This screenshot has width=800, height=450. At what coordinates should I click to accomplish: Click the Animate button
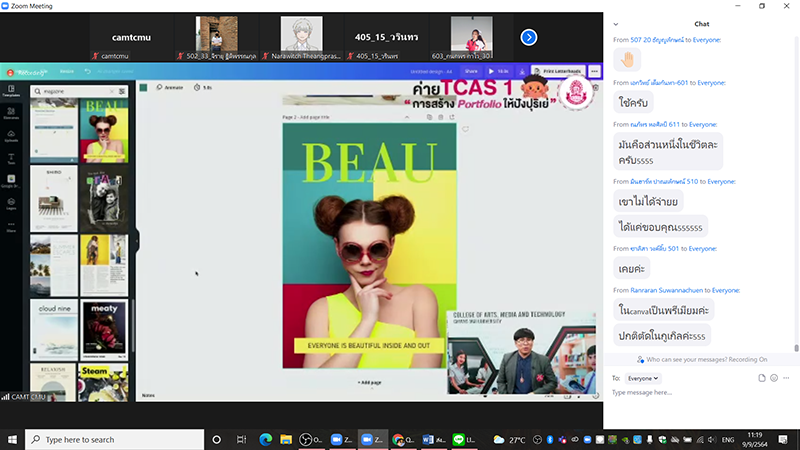click(170, 87)
